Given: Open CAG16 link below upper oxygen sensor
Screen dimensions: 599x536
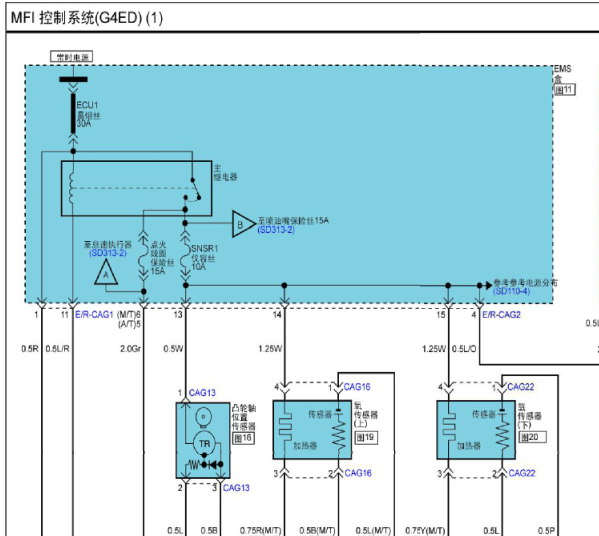Looking at the screenshot, I should point(358,473).
